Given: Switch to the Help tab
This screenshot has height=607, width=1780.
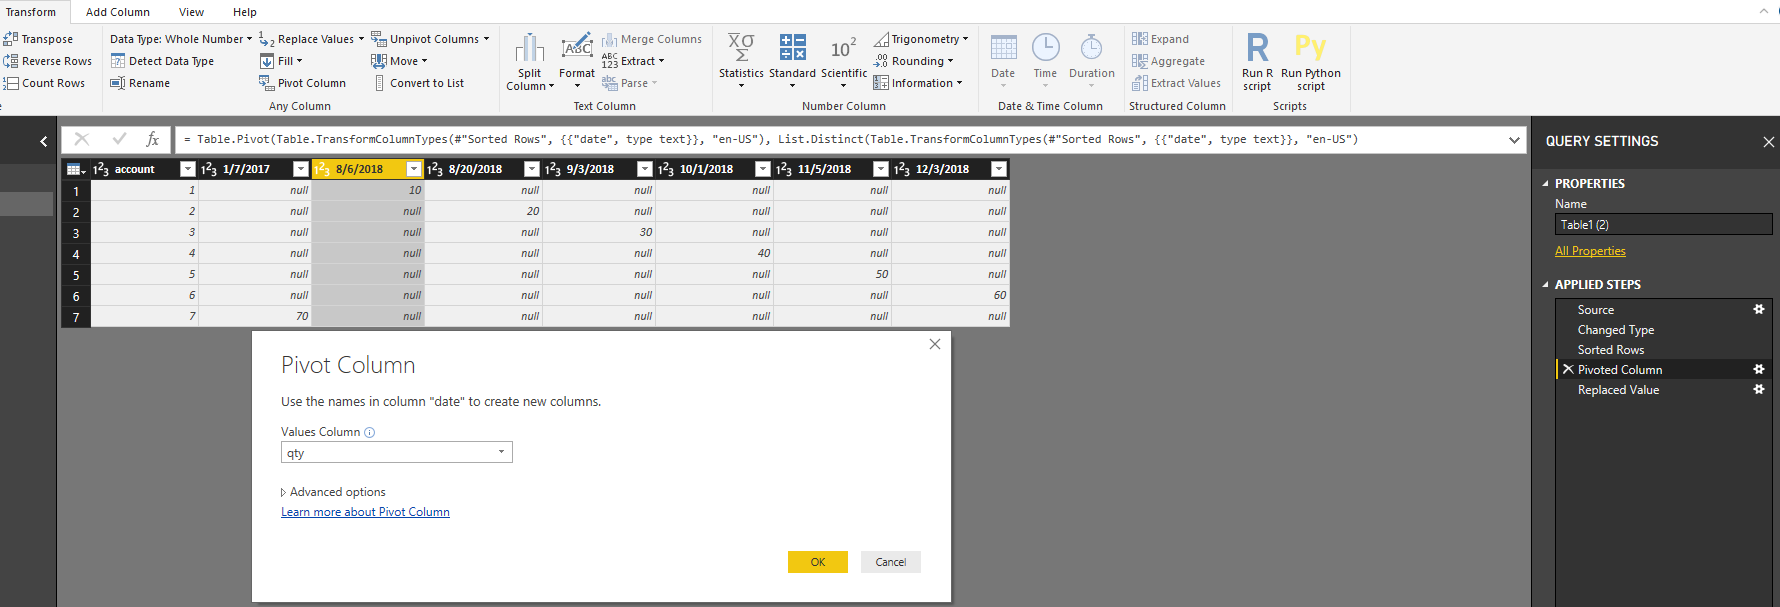Looking at the screenshot, I should point(245,12).
